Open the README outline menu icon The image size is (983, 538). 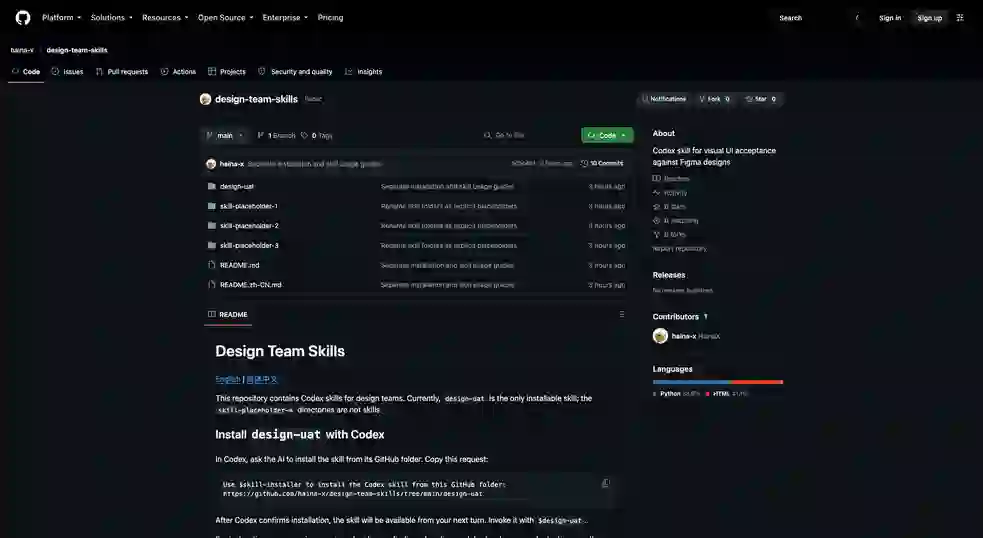(621, 315)
